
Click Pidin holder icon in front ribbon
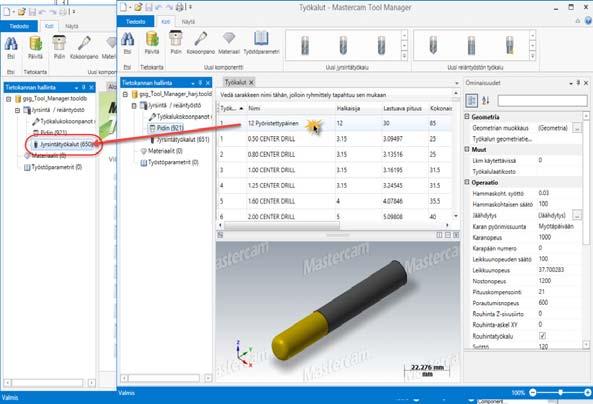176,39
